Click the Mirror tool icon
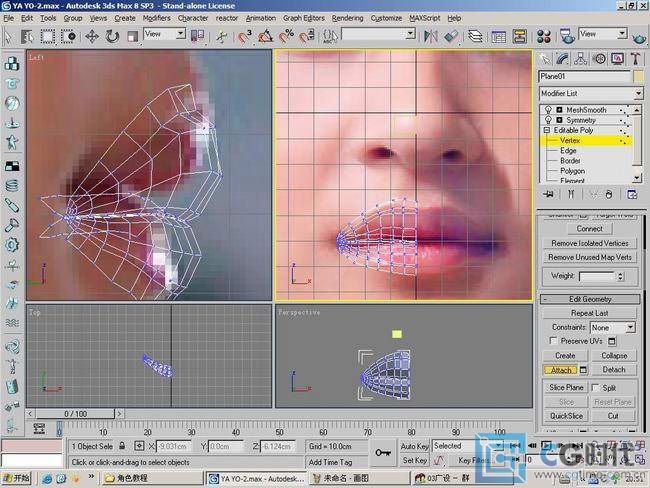The width and height of the screenshot is (650, 488). [x=431, y=36]
